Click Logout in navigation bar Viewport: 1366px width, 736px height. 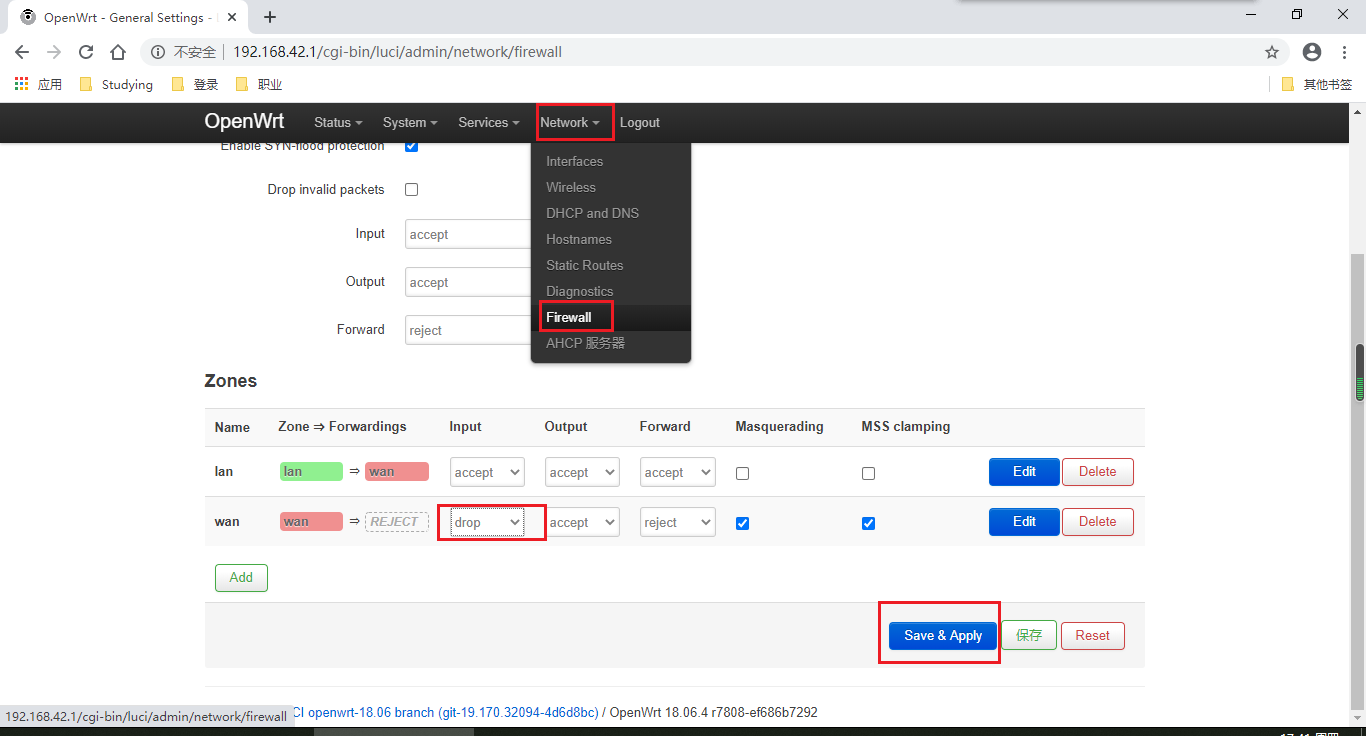click(640, 122)
